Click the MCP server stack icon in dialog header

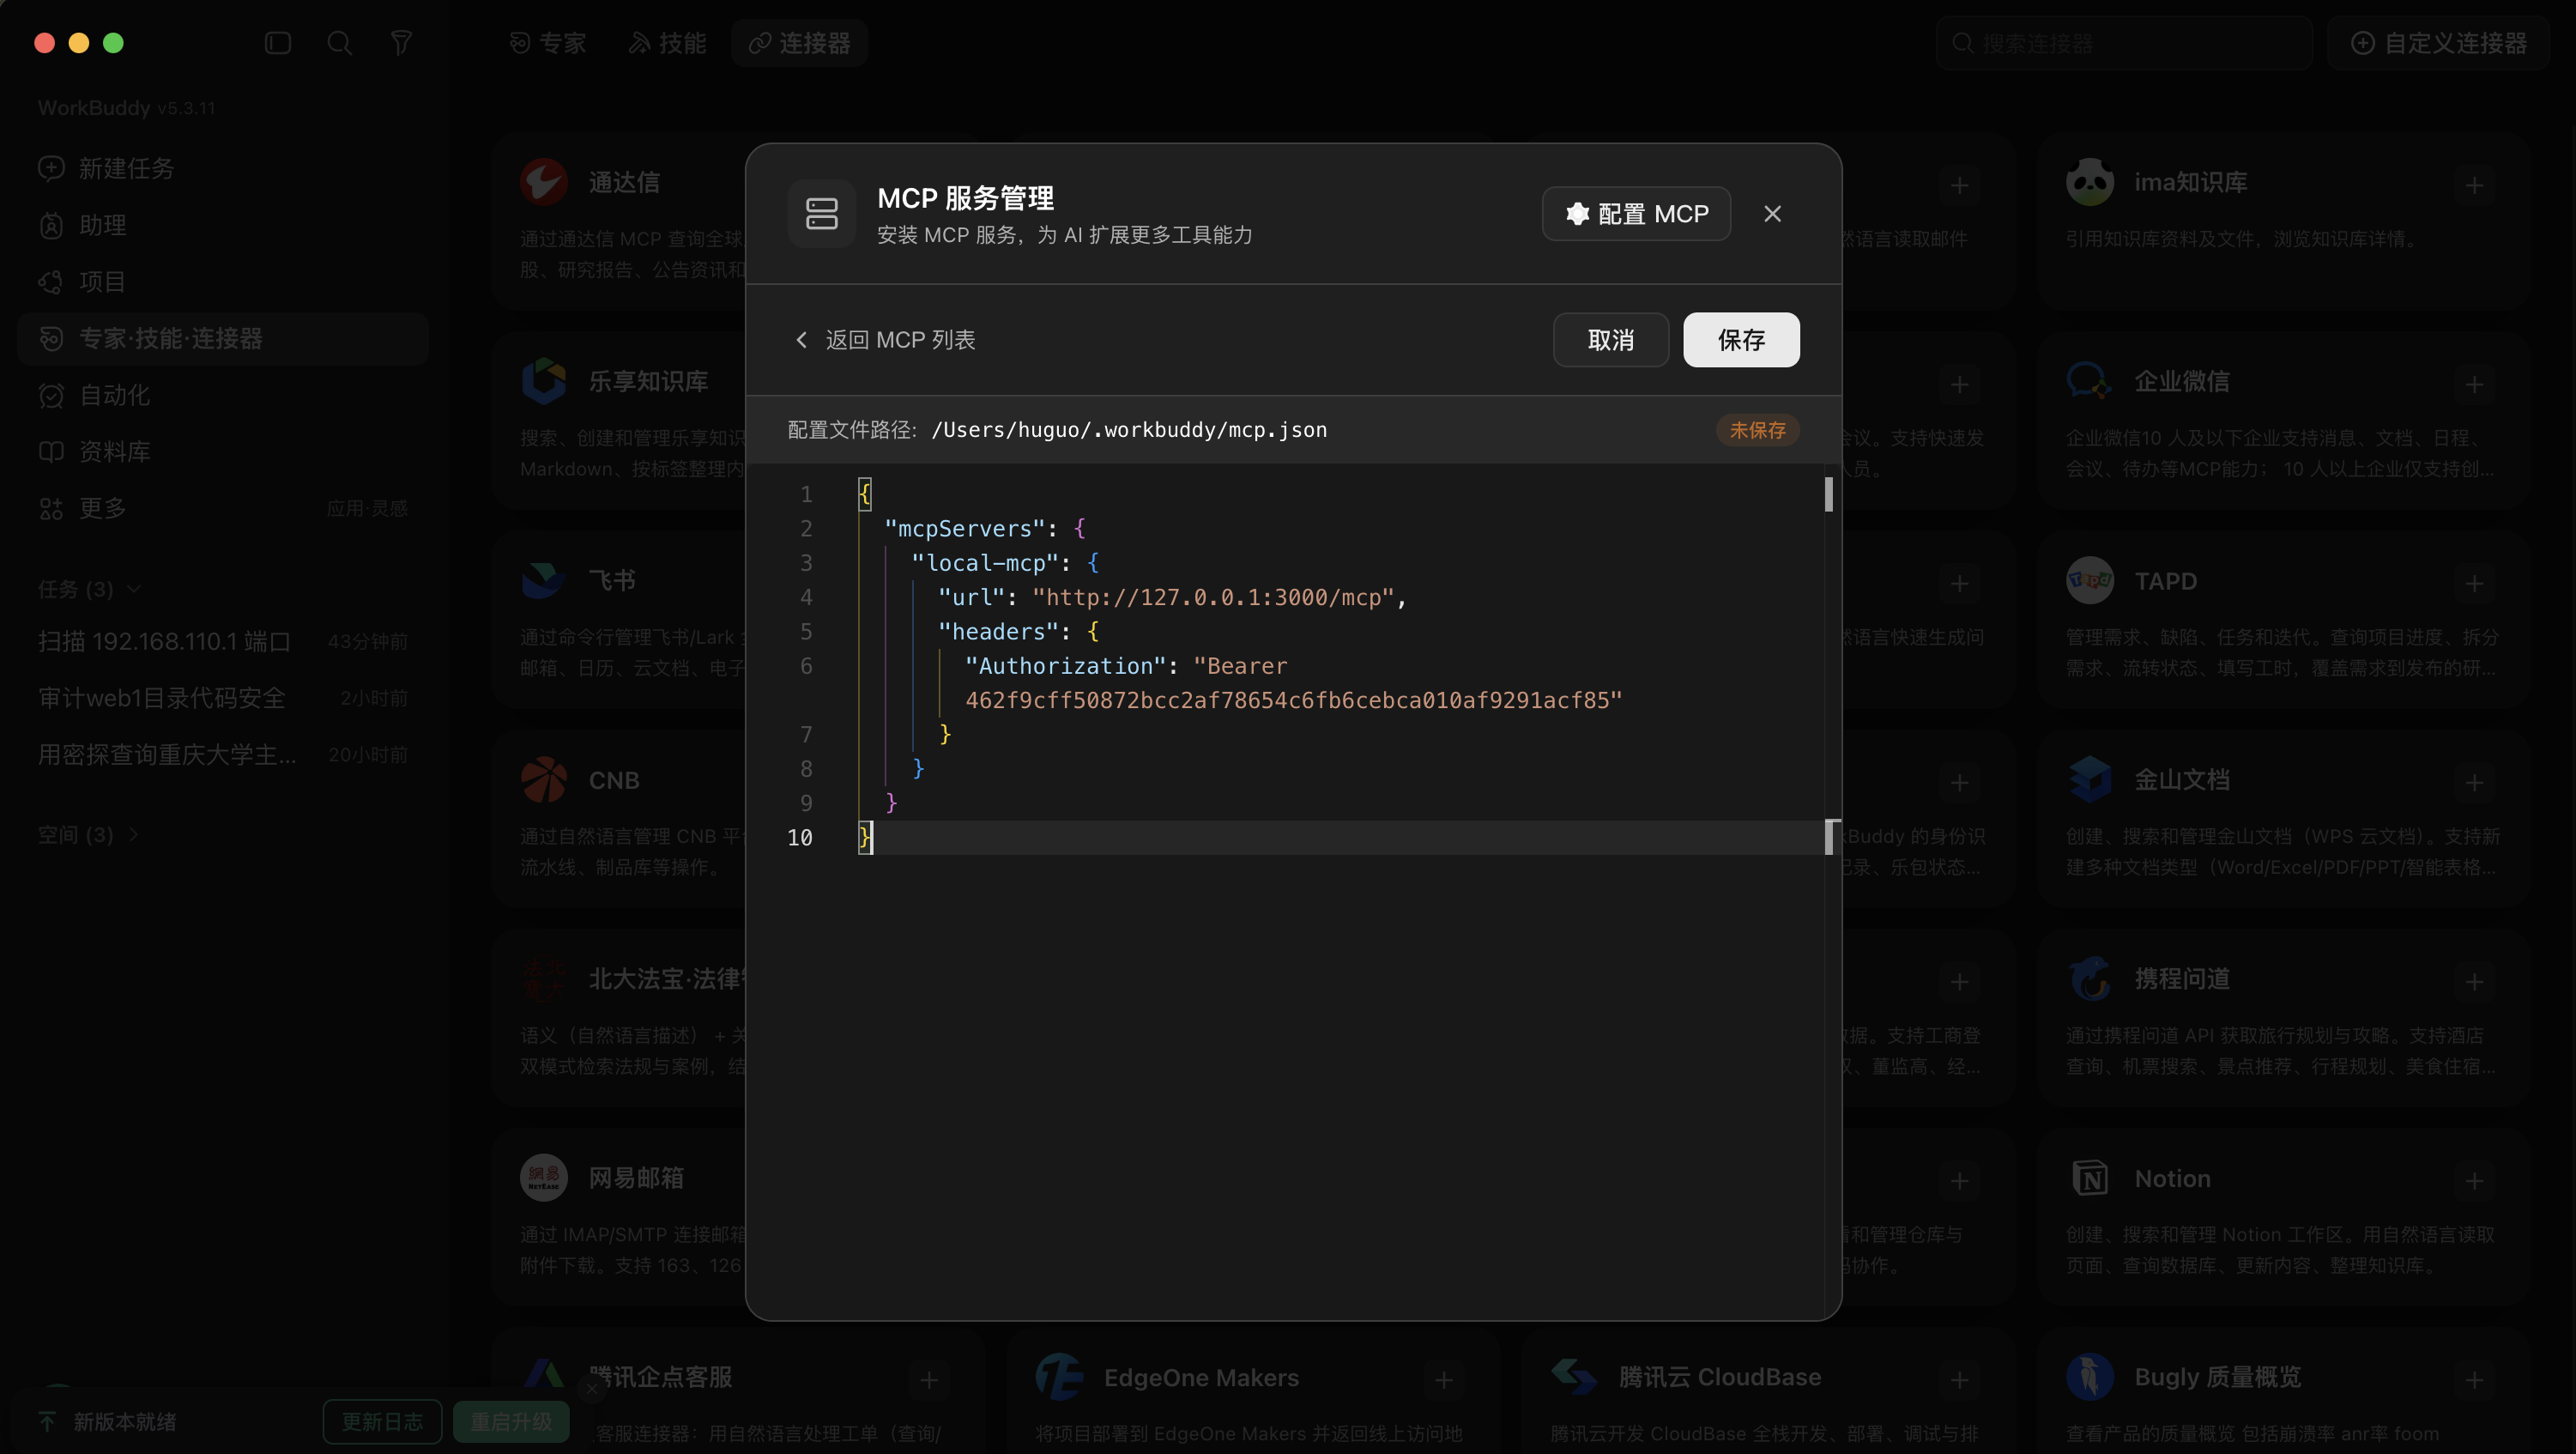[x=821, y=214]
